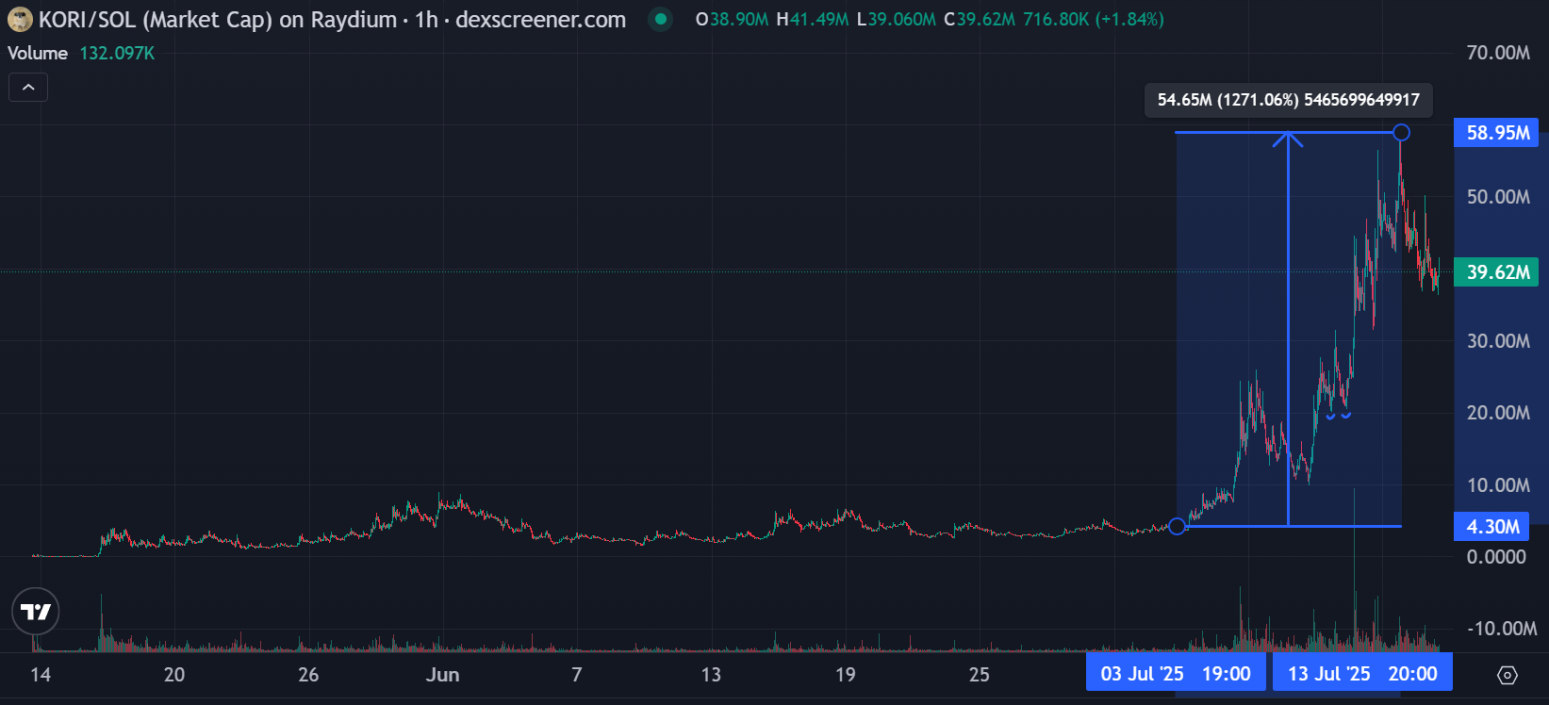Click the Volume indicator label
Screen dimensions: 1549x705
[37, 53]
